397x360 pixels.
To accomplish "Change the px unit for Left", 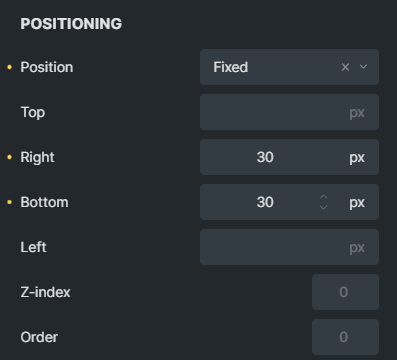I will coord(357,248).
